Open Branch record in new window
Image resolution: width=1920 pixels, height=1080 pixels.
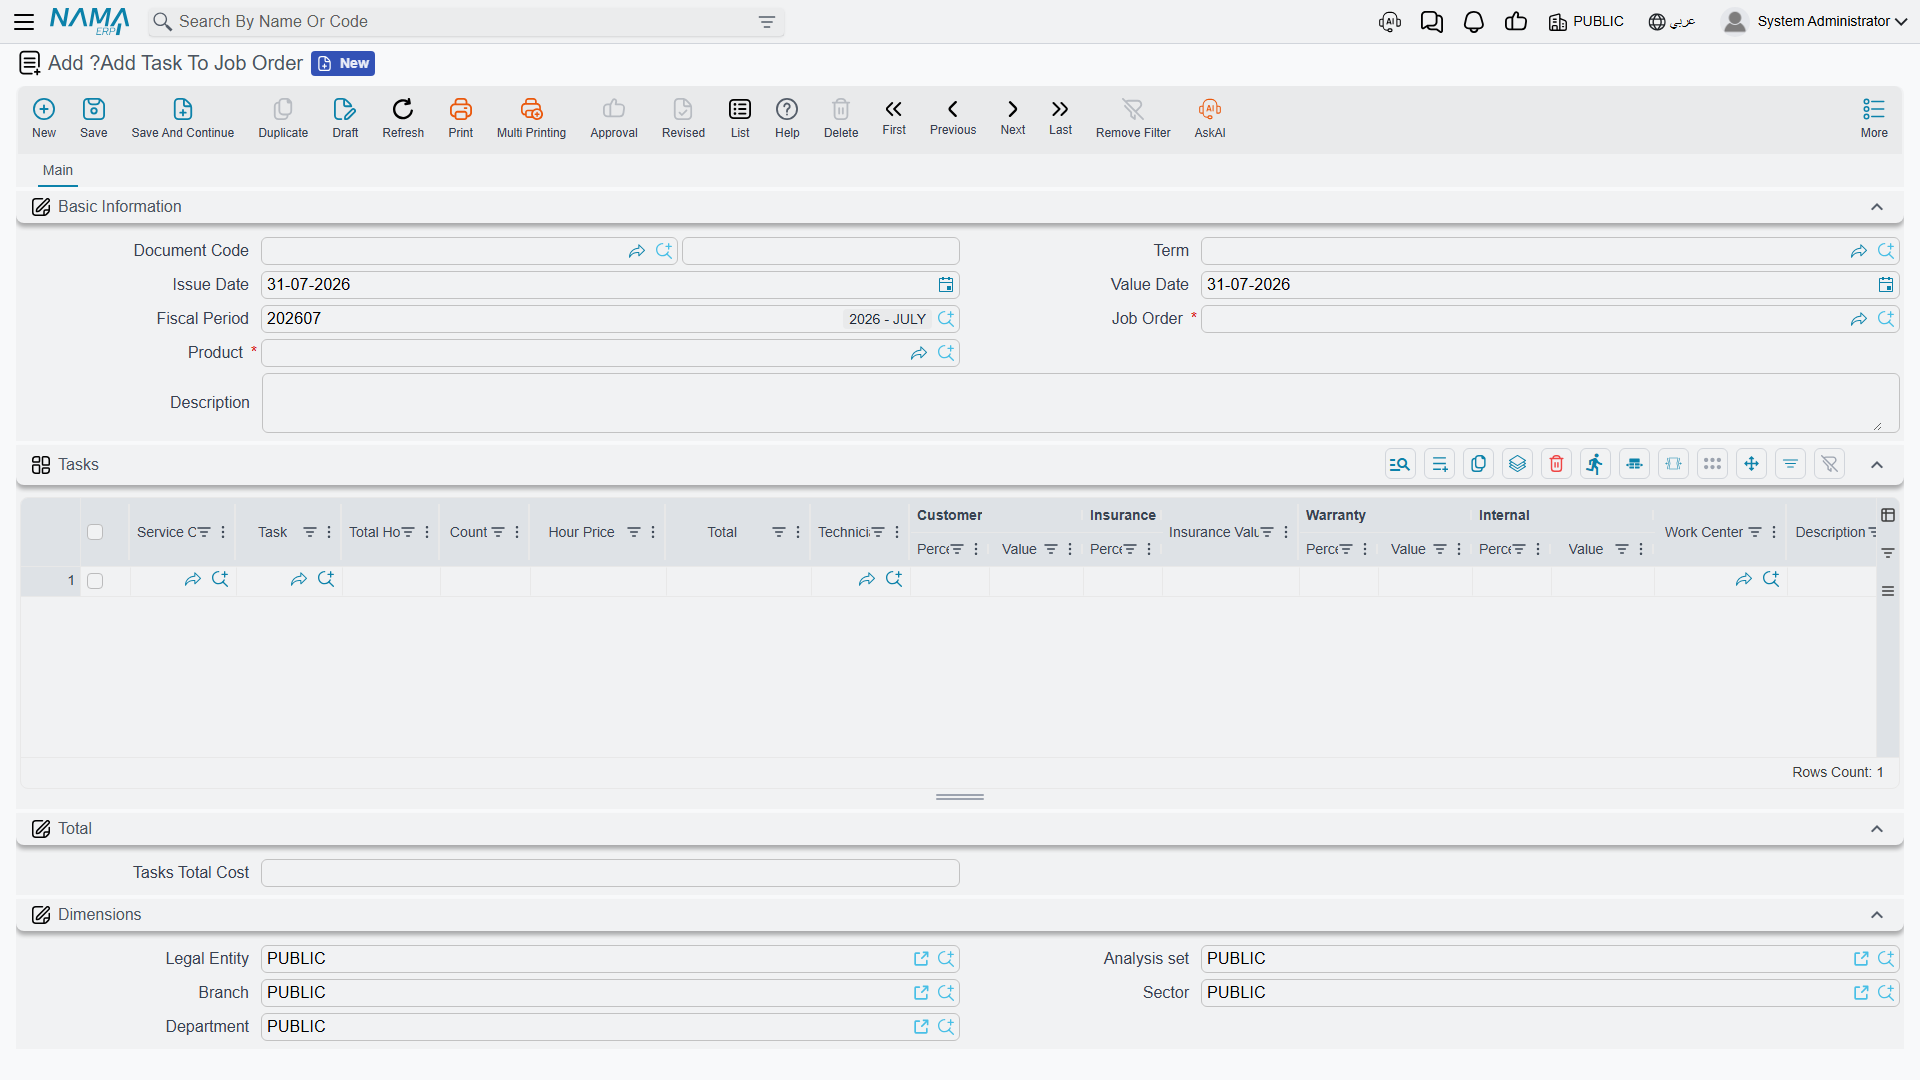pyautogui.click(x=921, y=993)
